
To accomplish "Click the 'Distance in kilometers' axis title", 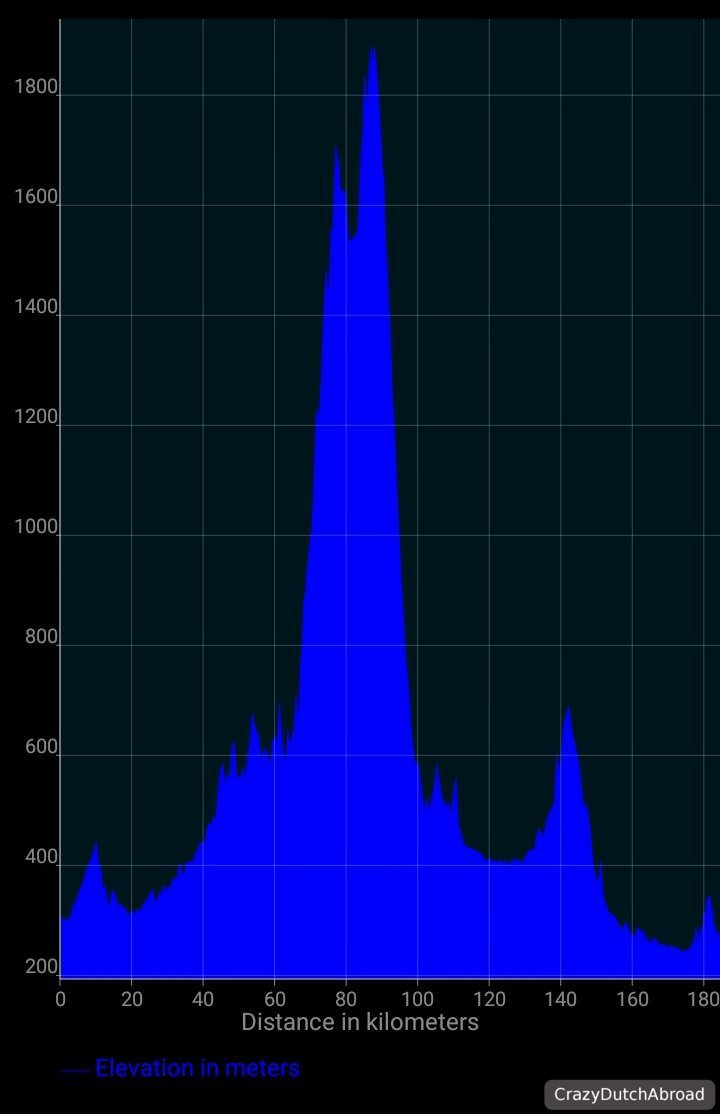I will (x=360, y=1022).
